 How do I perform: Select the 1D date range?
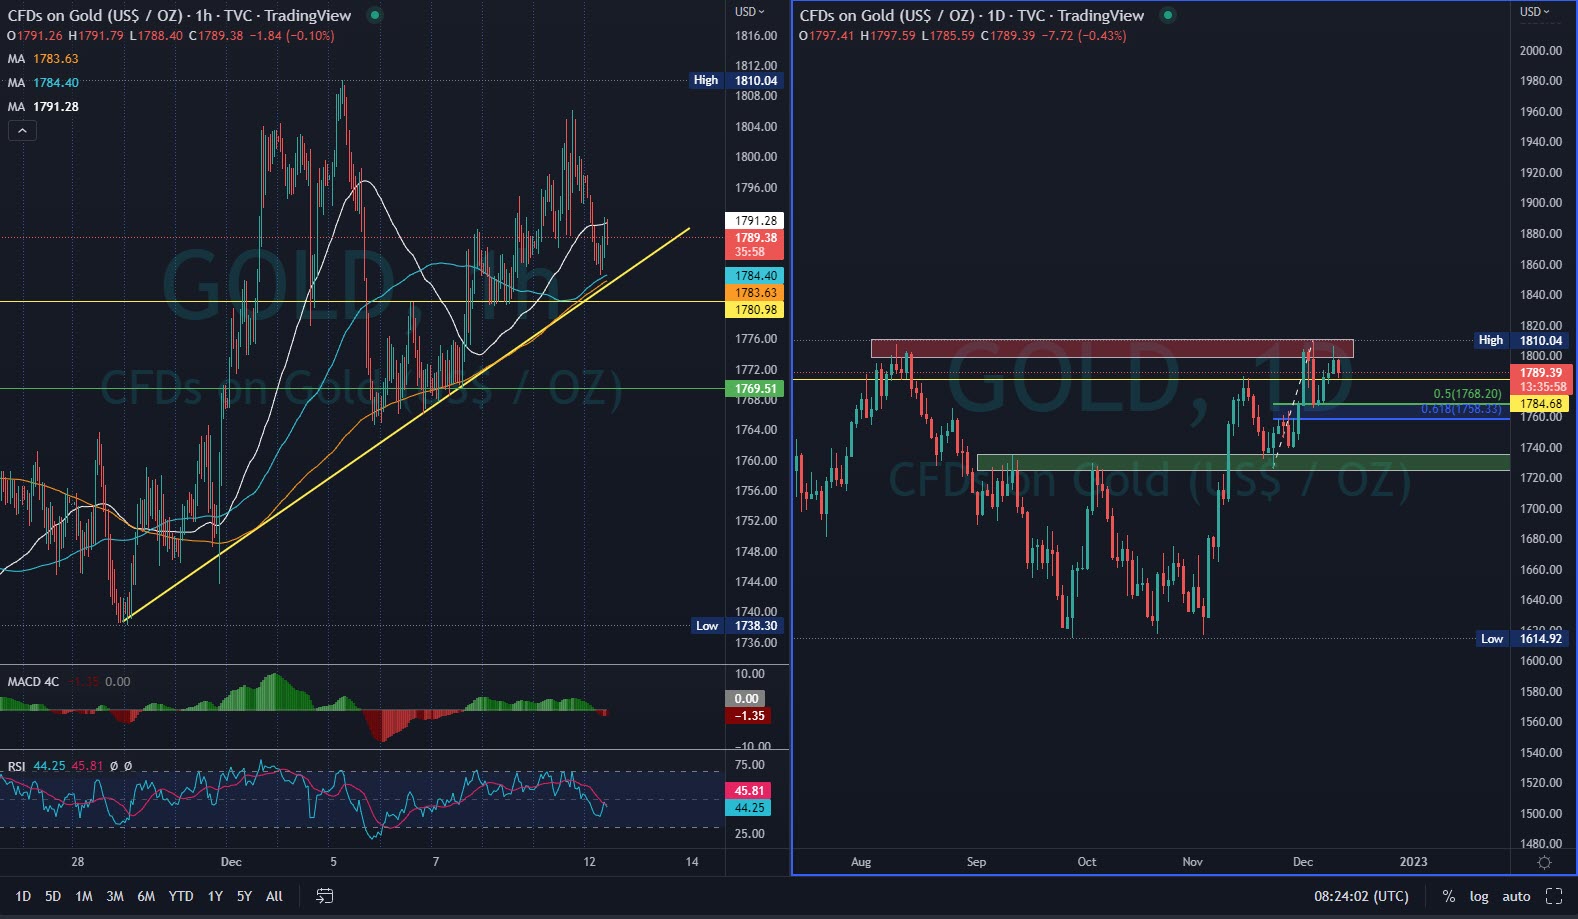(x=23, y=896)
